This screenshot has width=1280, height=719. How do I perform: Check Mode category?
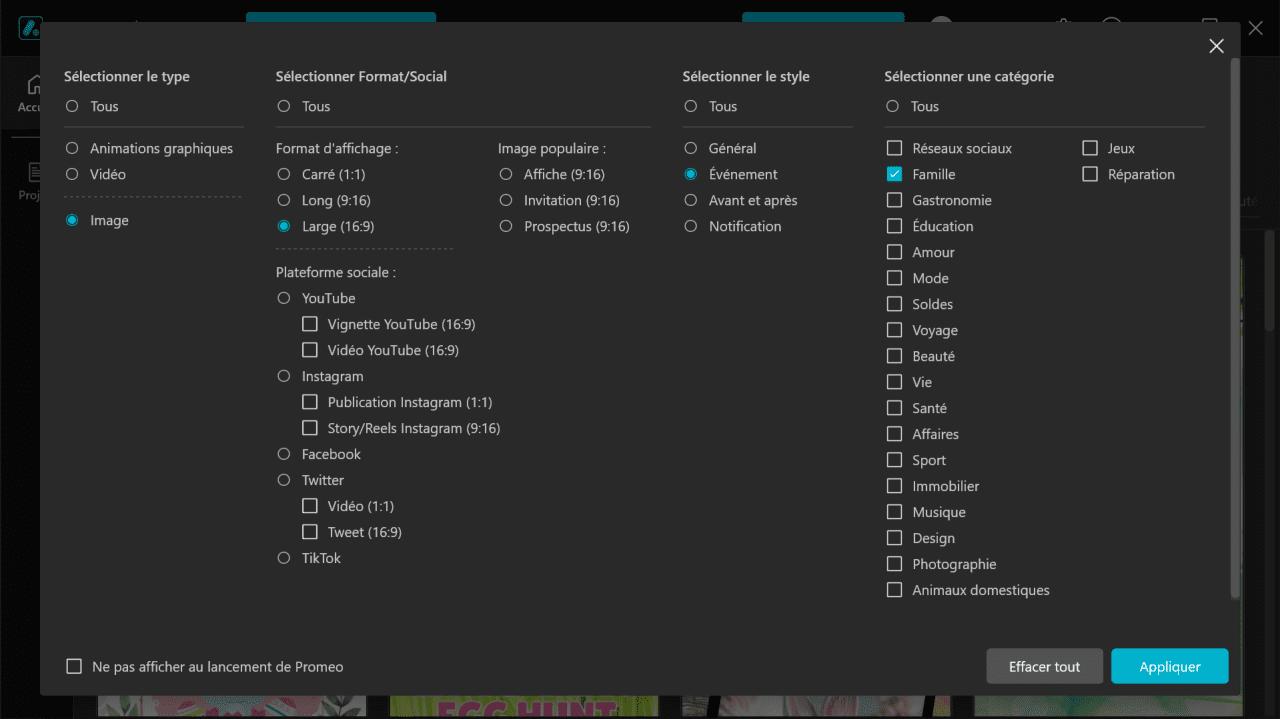coord(895,278)
